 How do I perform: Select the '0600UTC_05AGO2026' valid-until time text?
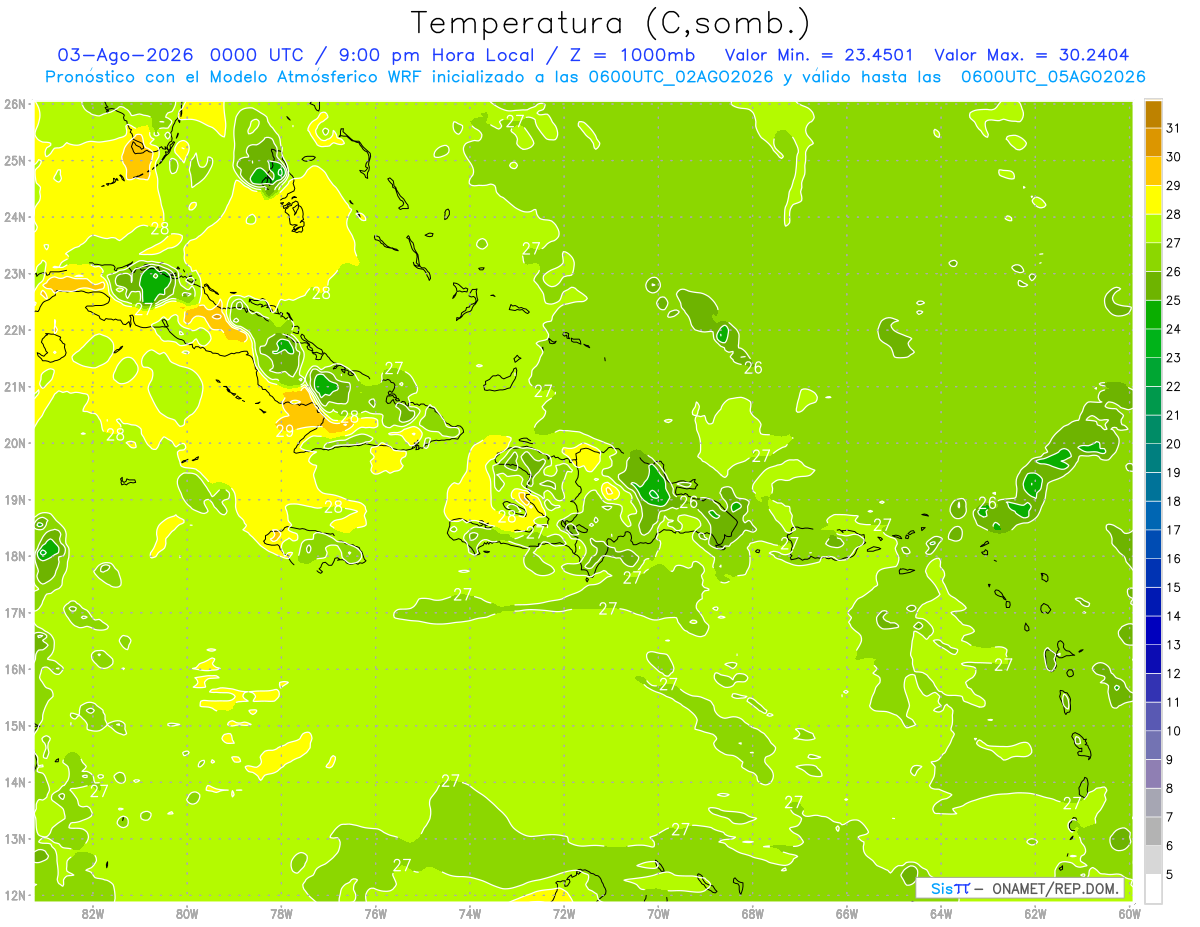pyautogui.click(x=1053, y=77)
